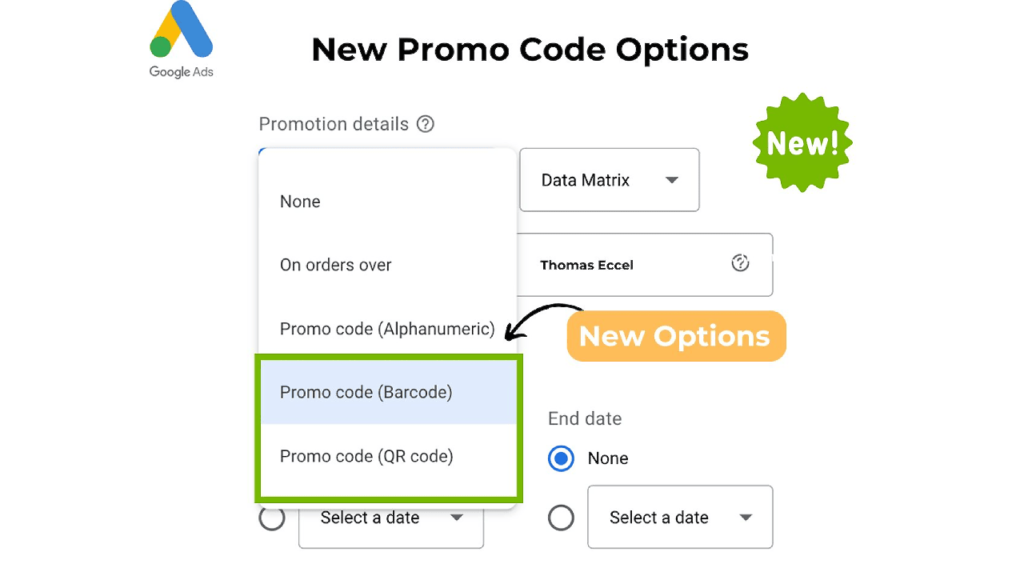The image size is (1024, 576).
Task: Open the Data Matrix dropdown
Action: pyautogui.click(x=609, y=180)
